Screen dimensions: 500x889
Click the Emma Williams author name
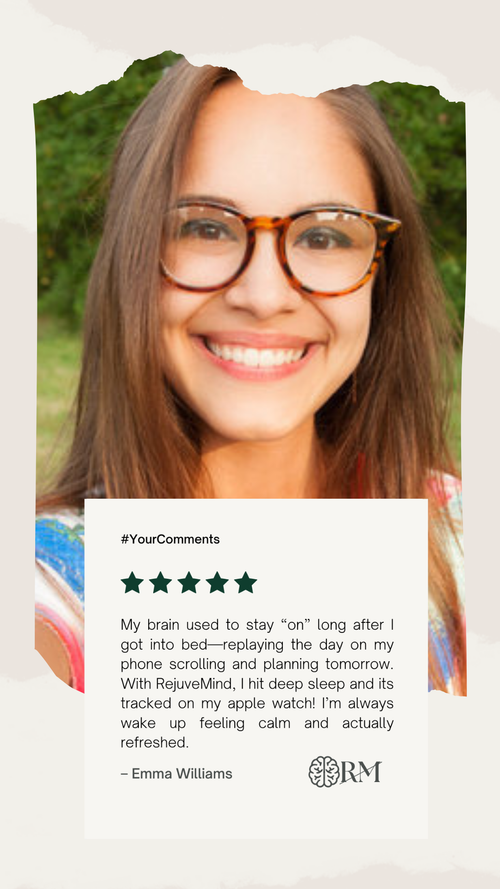point(176,773)
